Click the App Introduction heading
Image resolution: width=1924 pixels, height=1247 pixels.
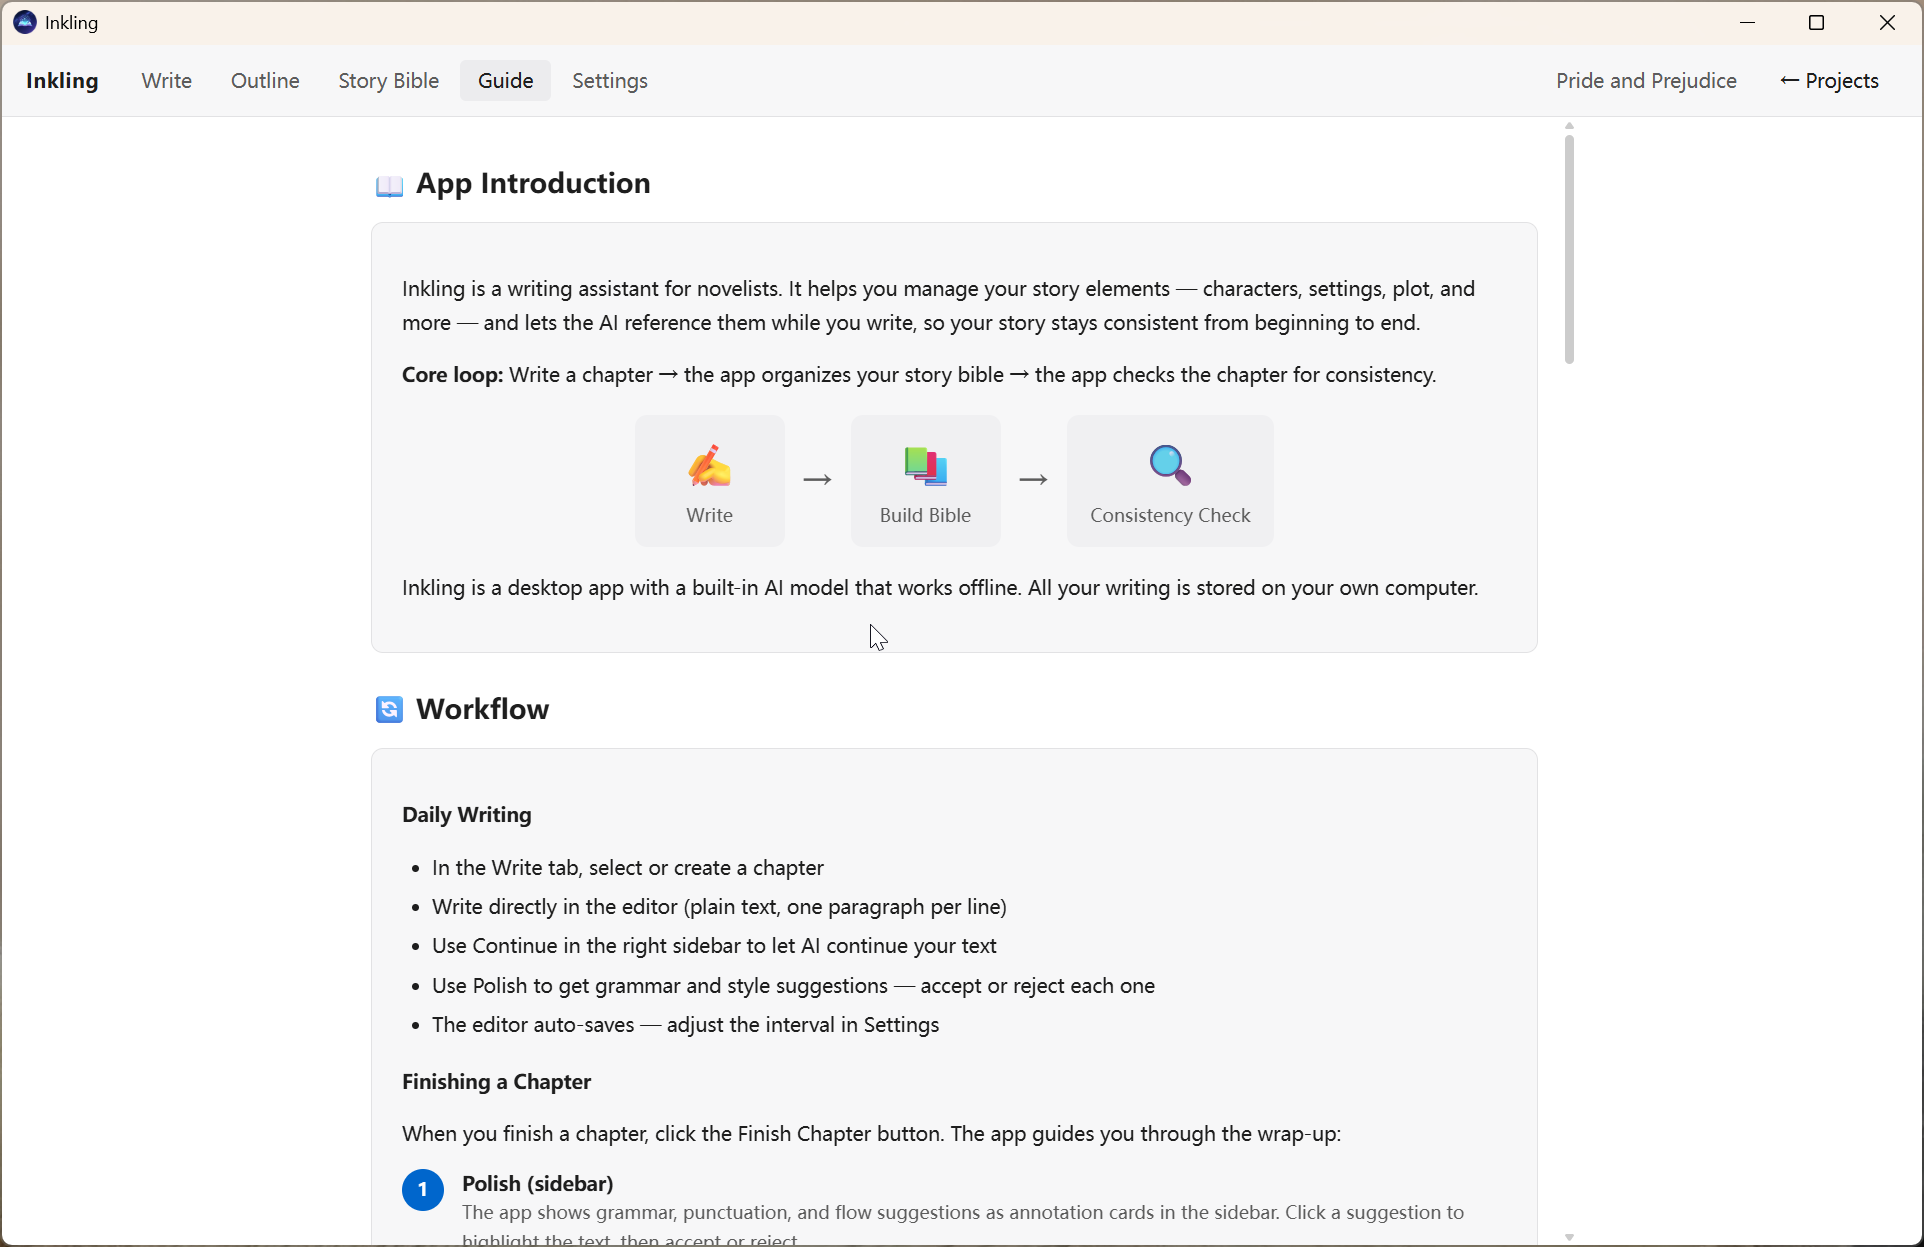pos(533,184)
